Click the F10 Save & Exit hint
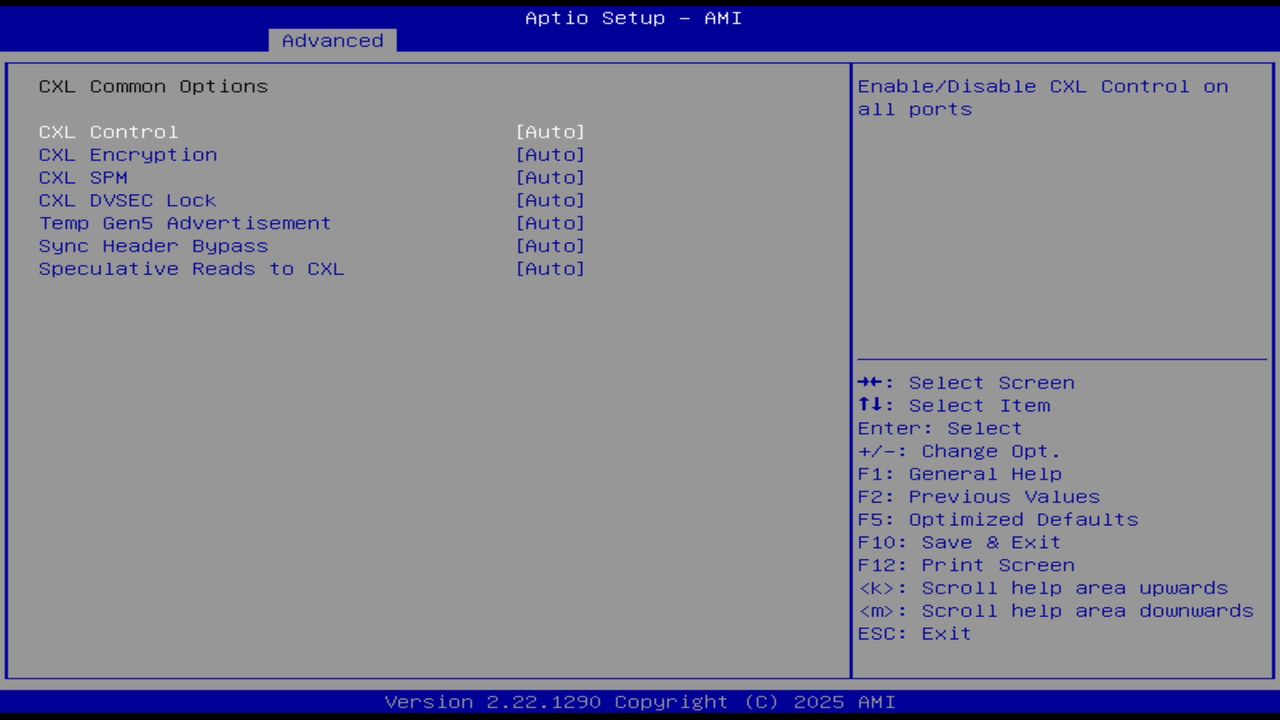Screen dimensions: 1280x720 click(958, 541)
